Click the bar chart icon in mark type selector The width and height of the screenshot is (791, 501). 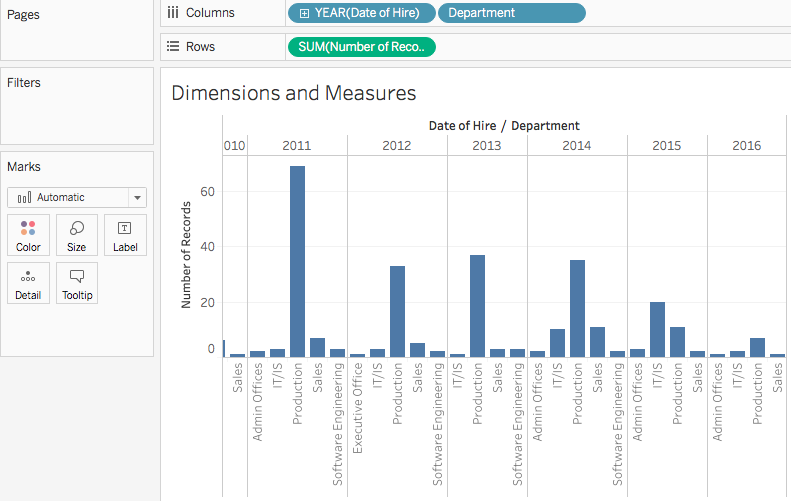point(24,197)
